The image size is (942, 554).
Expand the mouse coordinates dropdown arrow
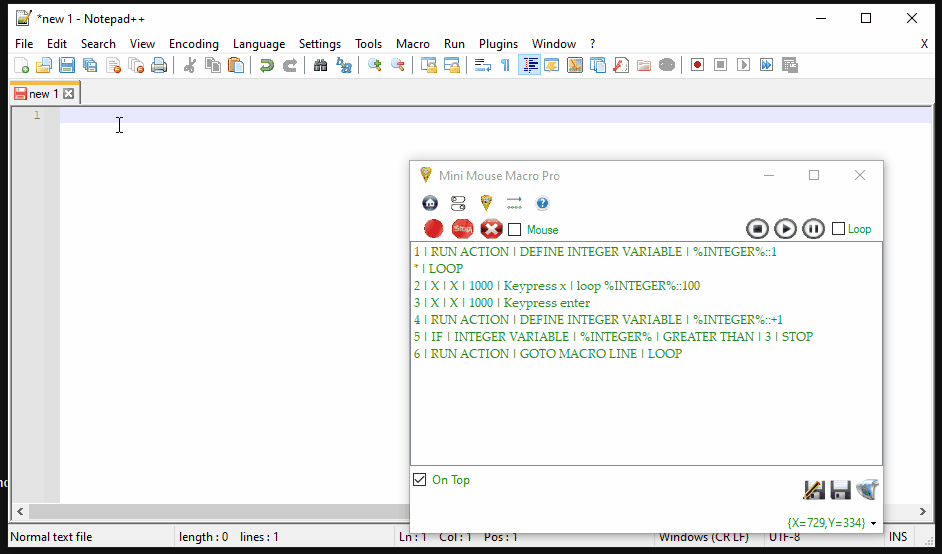point(874,523)
